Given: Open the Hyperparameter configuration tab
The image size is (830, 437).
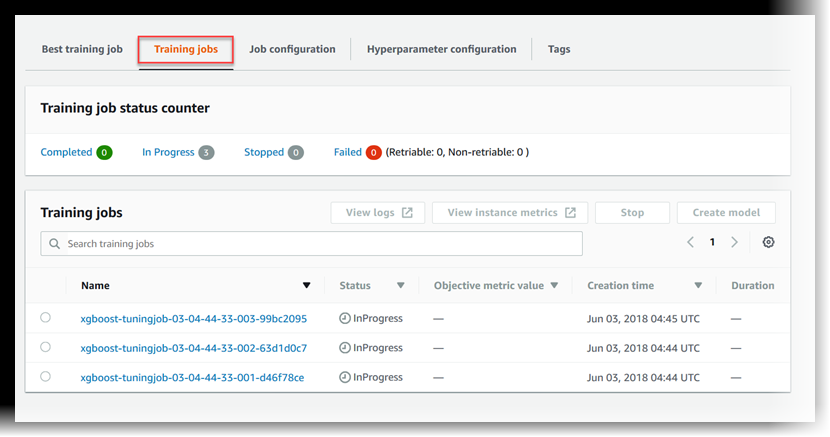Looking at the screenshot, I should point(441,49).
